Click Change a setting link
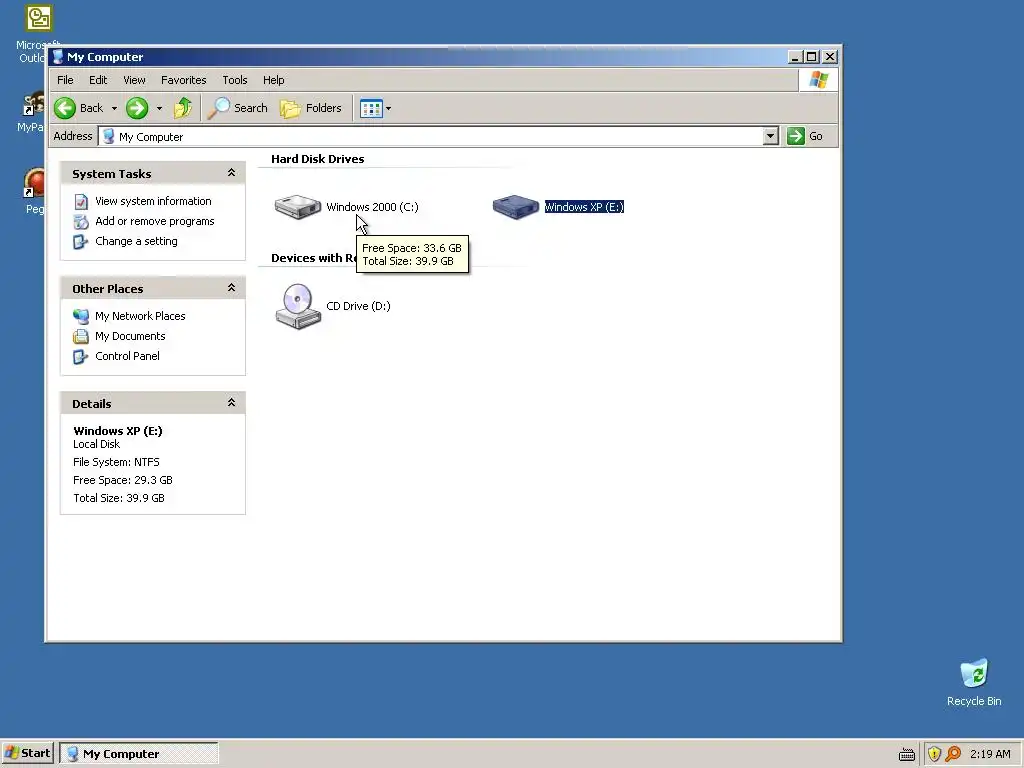 pos(136,241)
